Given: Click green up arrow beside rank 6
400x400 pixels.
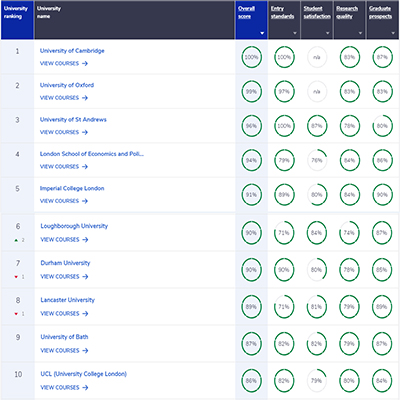Looking at the screenshot, I should tap(16, 240).
